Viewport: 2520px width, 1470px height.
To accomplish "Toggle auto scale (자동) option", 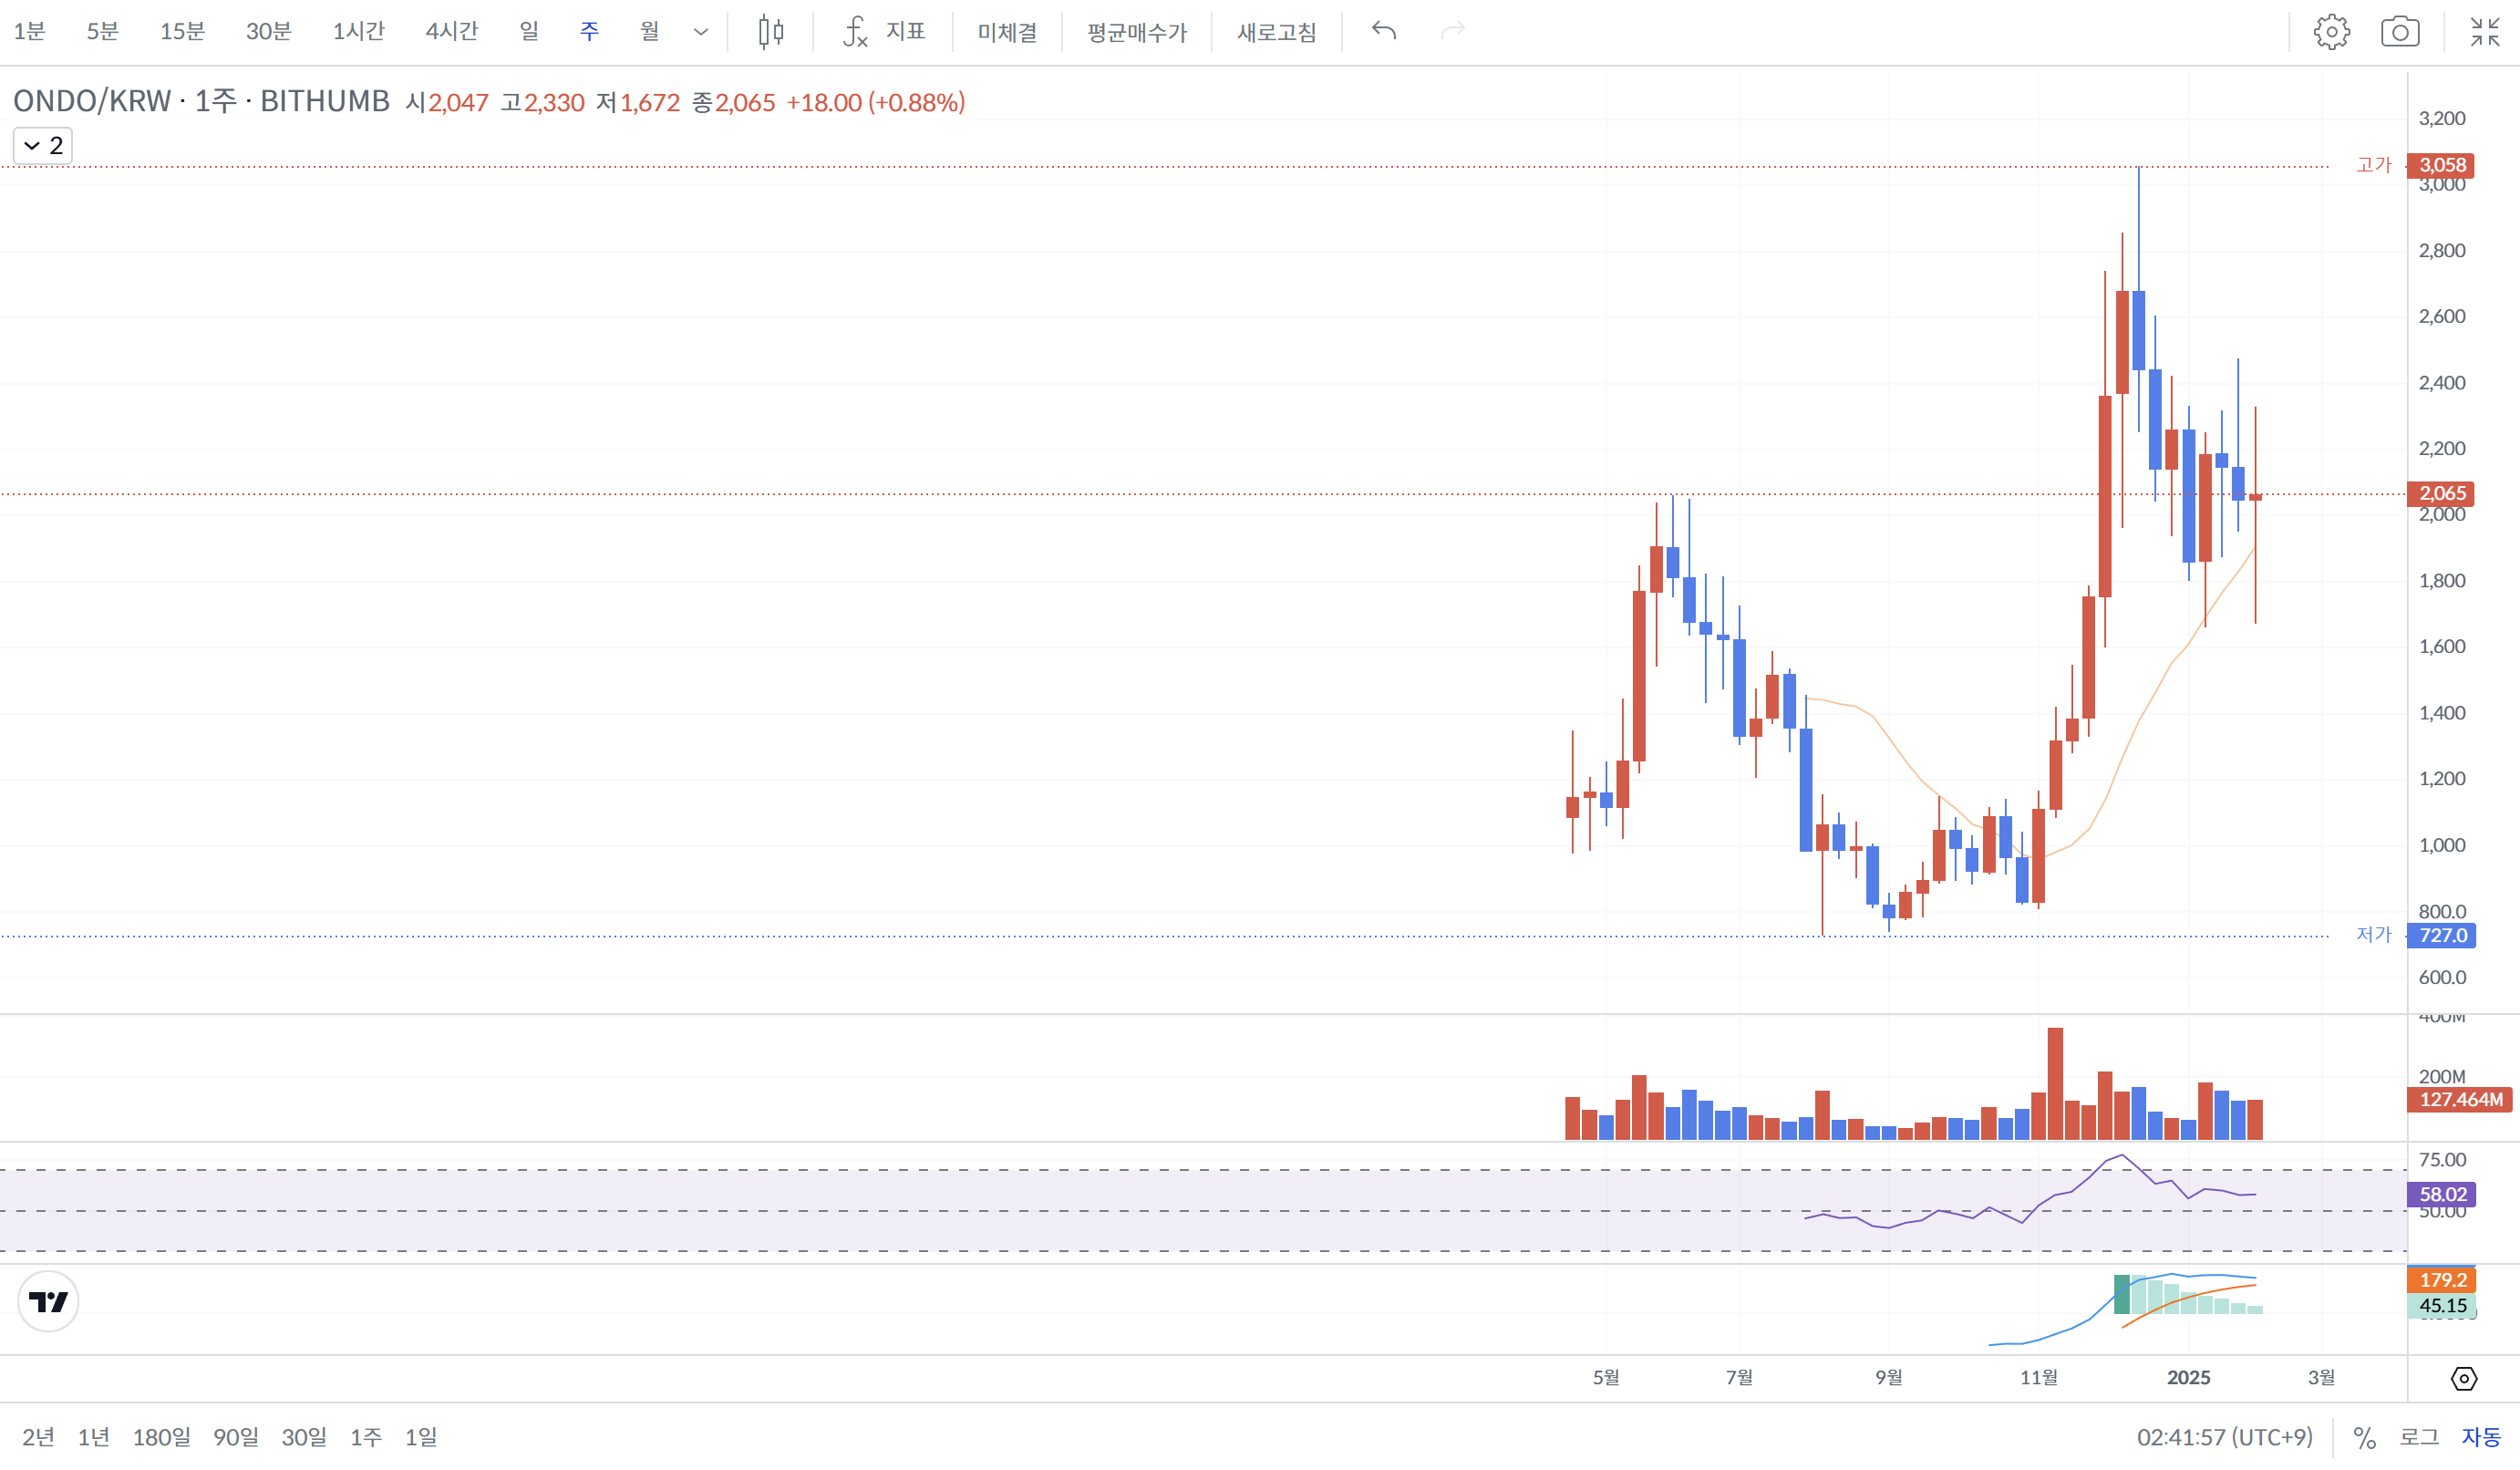I will 2481,1437.
